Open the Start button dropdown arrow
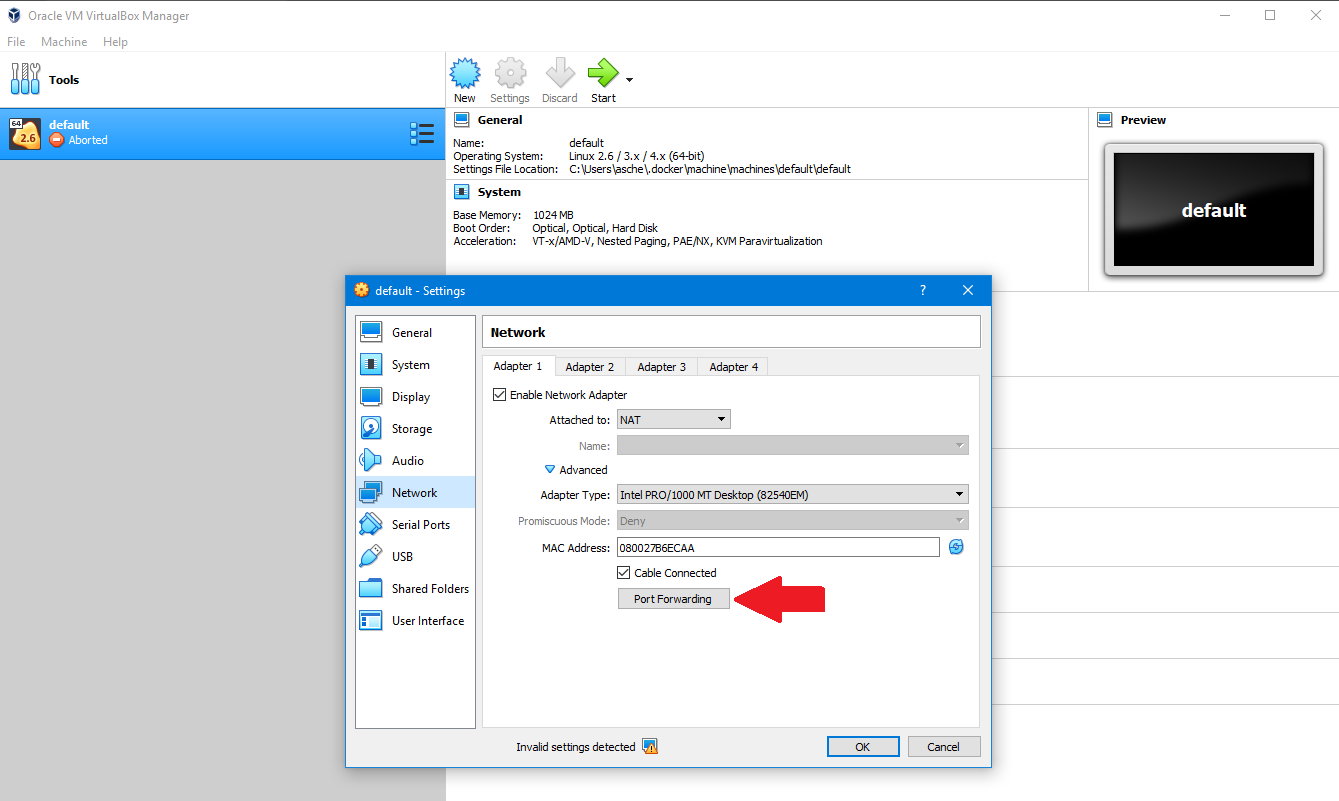 [x=629, y=80]
